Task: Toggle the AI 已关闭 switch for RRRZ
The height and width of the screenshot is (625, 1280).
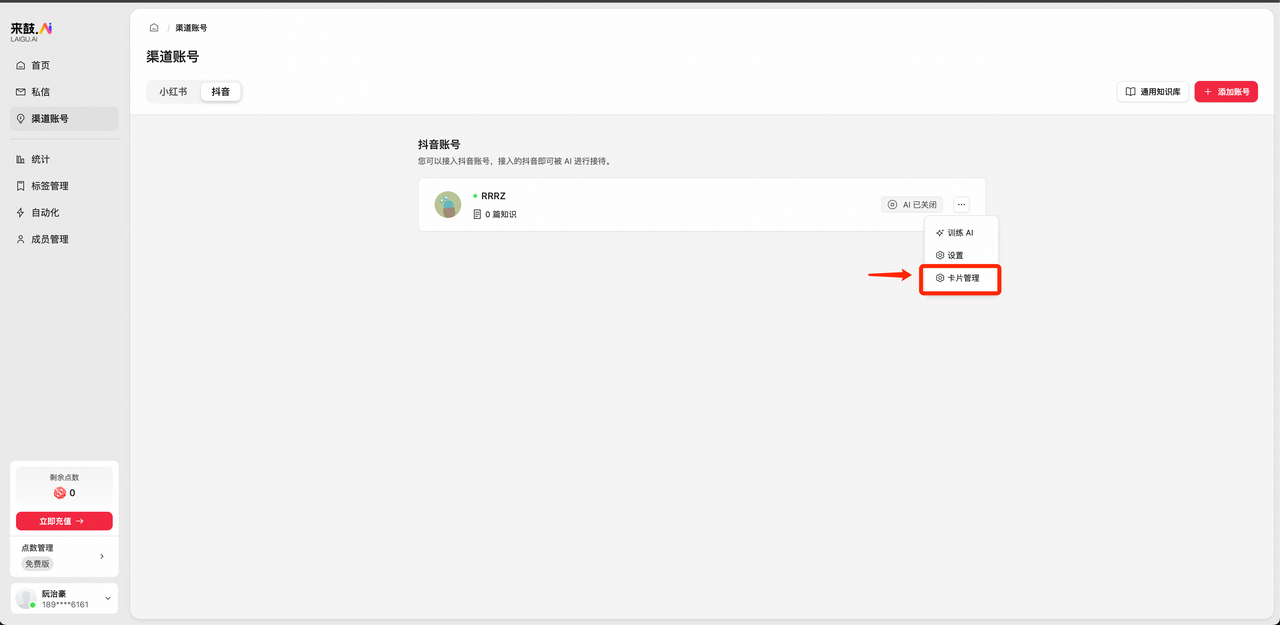Action: point(913,204)
